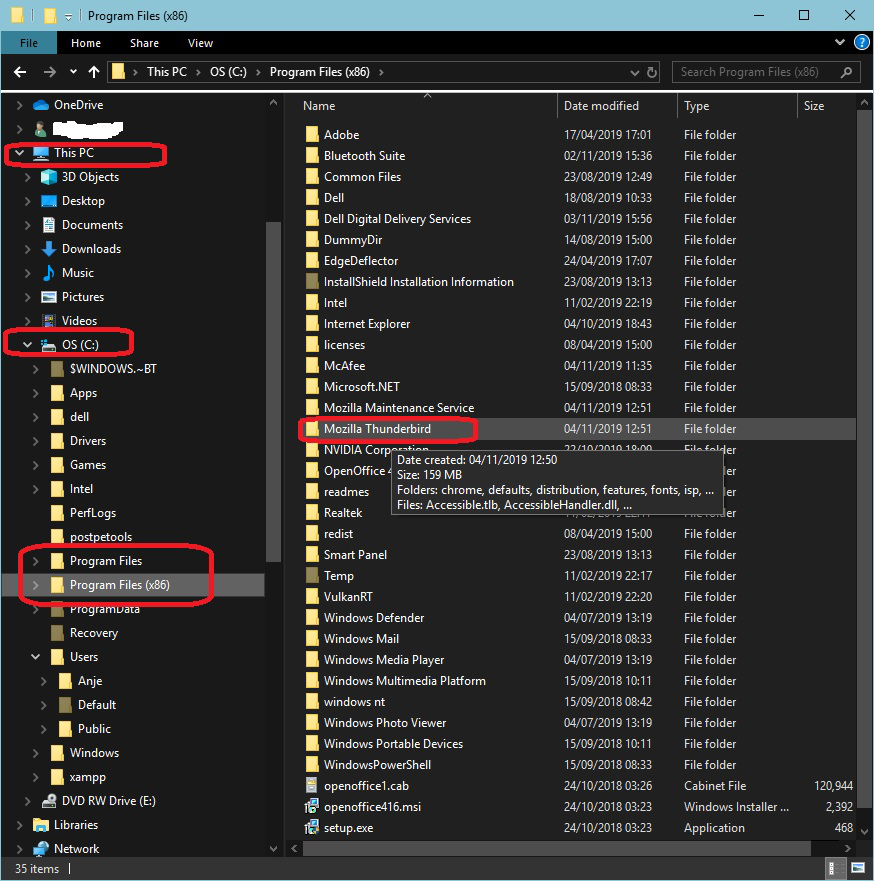This screenshot has width=874, height=881.
Task: Select the Mozilla Thunderbird folder
Action: [x=377, y=429]
